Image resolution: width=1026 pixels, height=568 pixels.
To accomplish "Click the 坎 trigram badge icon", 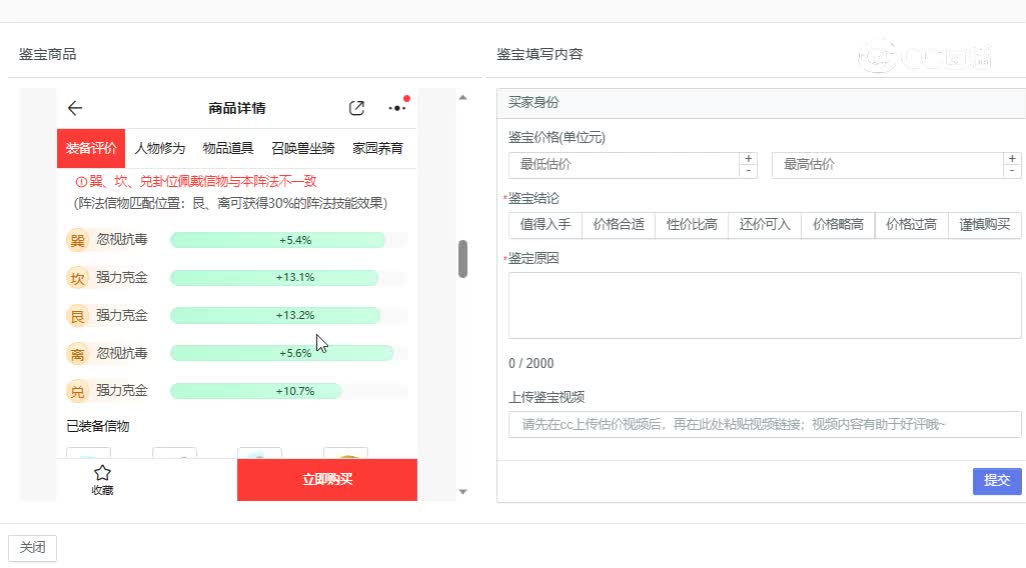I will tap(77, 278).
